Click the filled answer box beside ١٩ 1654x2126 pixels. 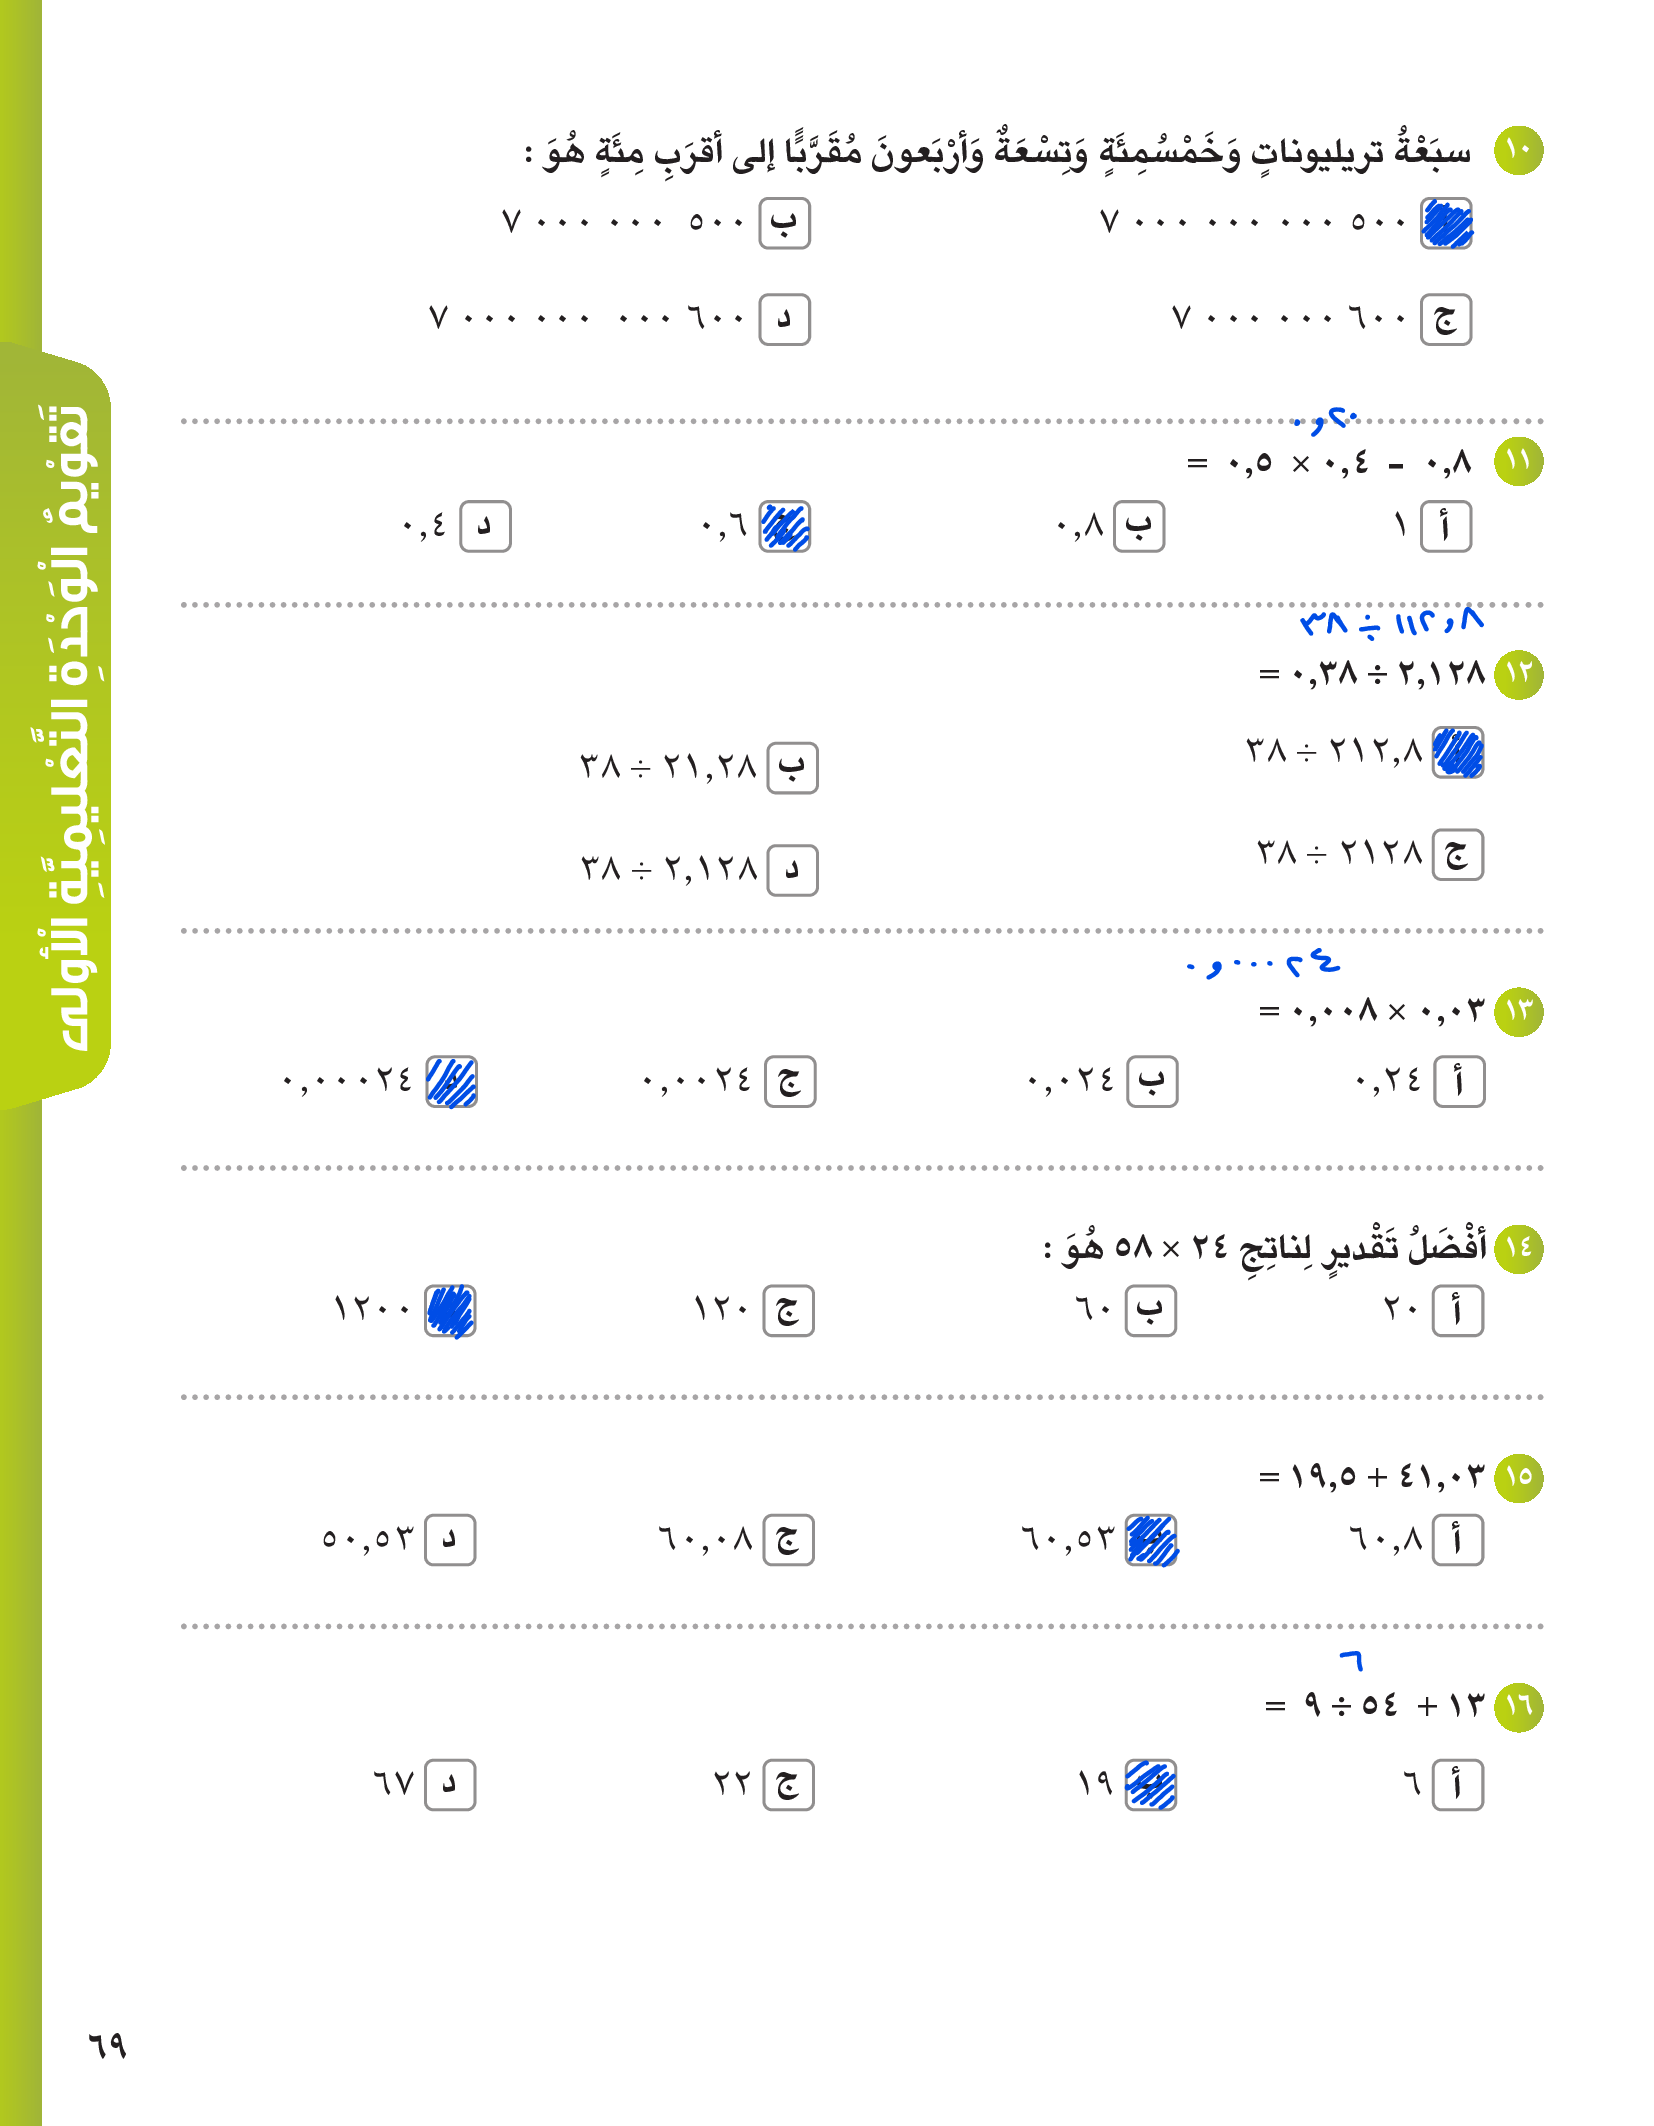pos(1151,1785)
